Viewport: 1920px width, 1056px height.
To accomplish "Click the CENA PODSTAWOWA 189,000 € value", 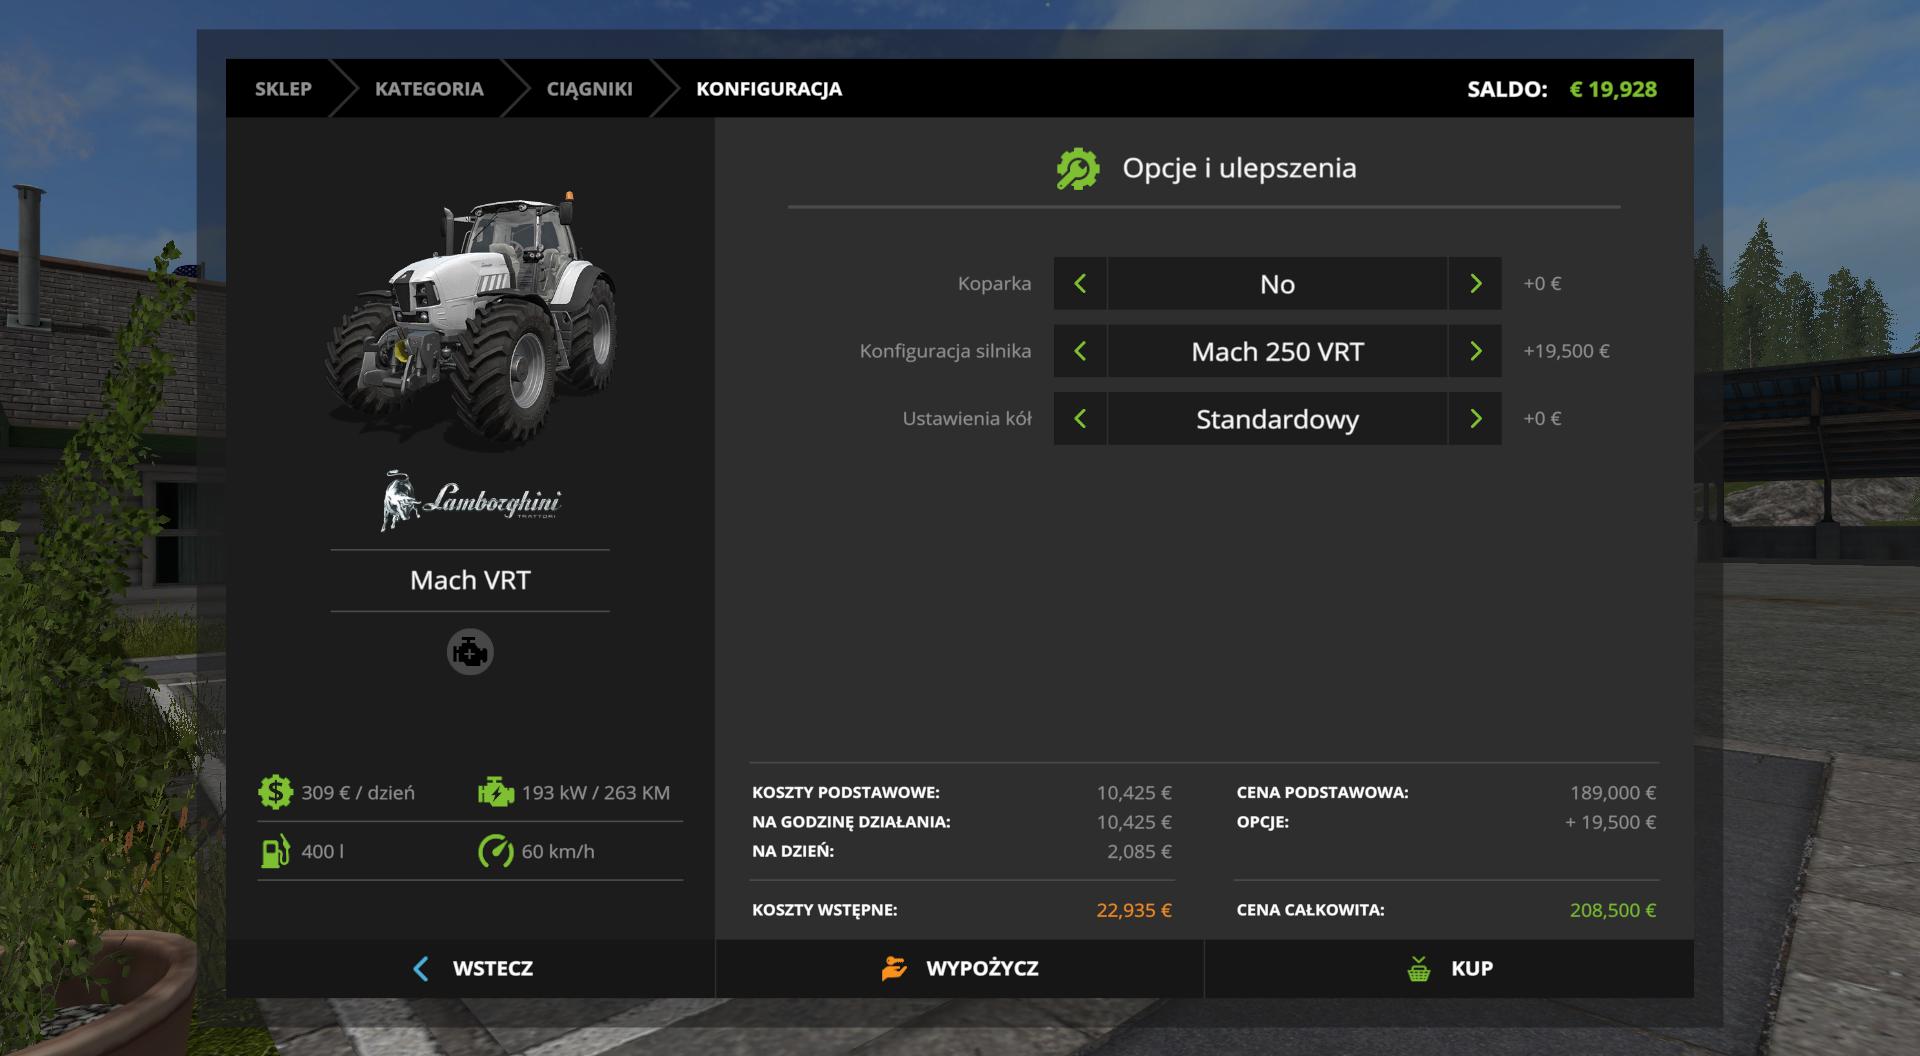I will click(x=1613, y=792).
